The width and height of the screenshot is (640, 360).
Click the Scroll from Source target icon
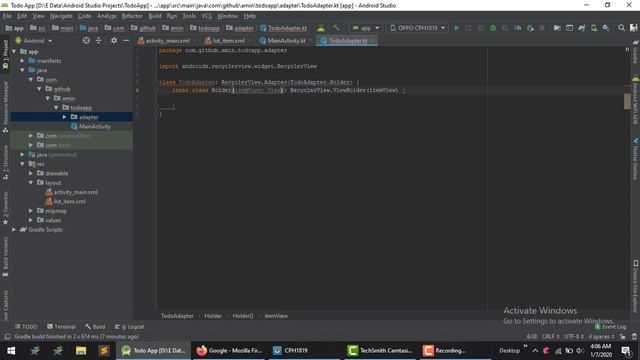tap(86, 40)
